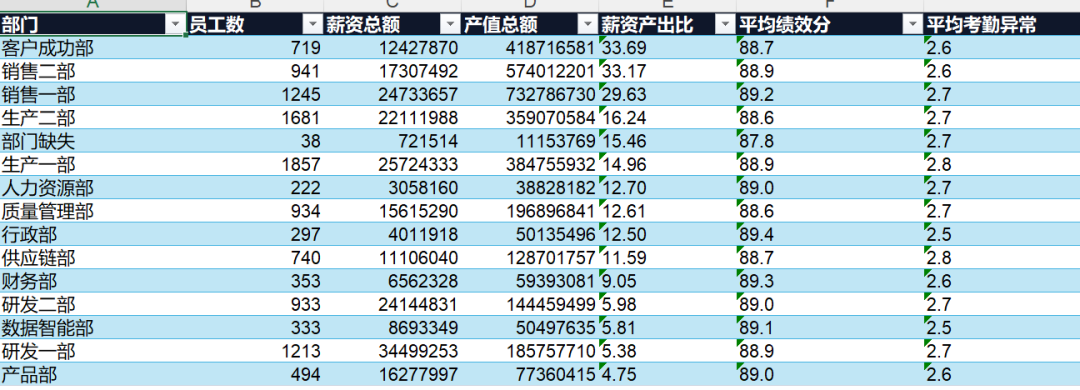The width and height of the screenshot is (1080, 390).
Task: Open the 员工数 filter dropdown arrow
Action: pyautogui.click(x=313, y=25)
